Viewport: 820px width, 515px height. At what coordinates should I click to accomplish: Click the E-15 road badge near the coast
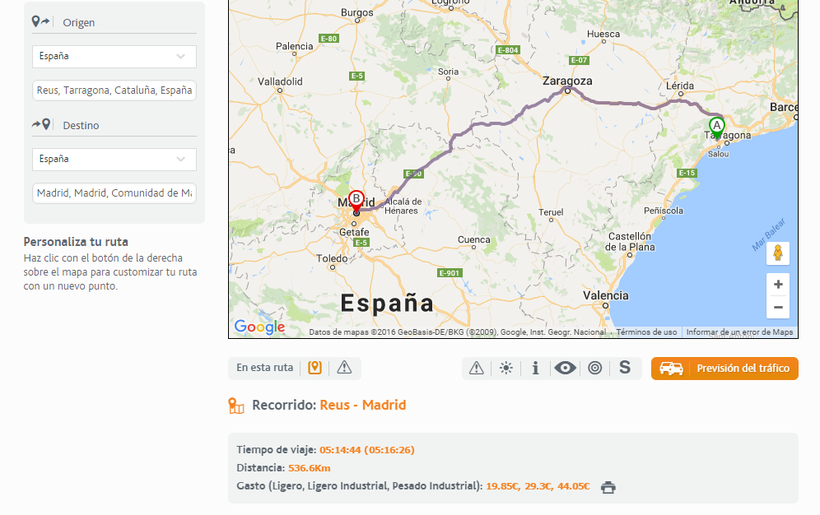point(687,173)
